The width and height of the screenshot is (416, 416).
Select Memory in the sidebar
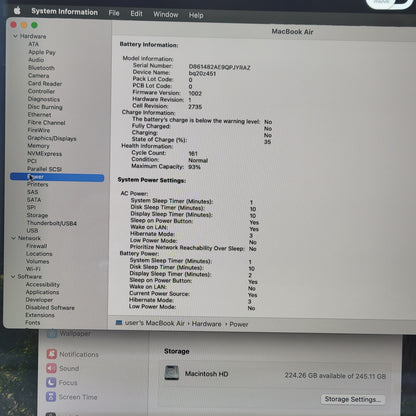[x=38, y=146]
